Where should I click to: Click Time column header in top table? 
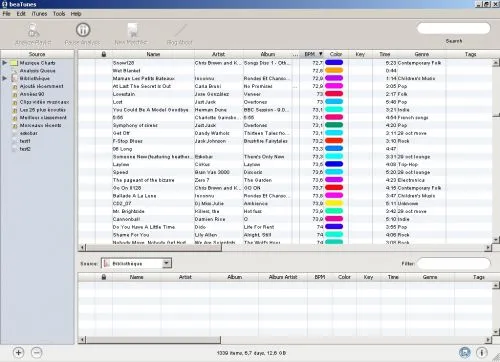point(385,54)
